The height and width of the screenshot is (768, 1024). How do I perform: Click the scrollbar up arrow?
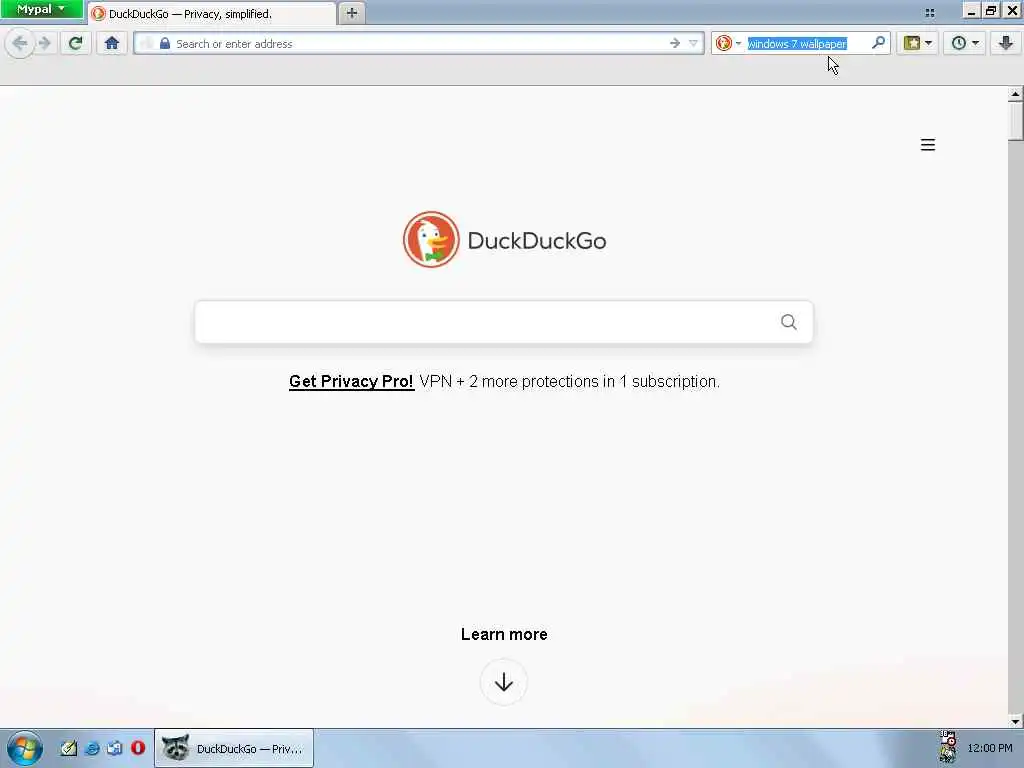[1015, 93]
